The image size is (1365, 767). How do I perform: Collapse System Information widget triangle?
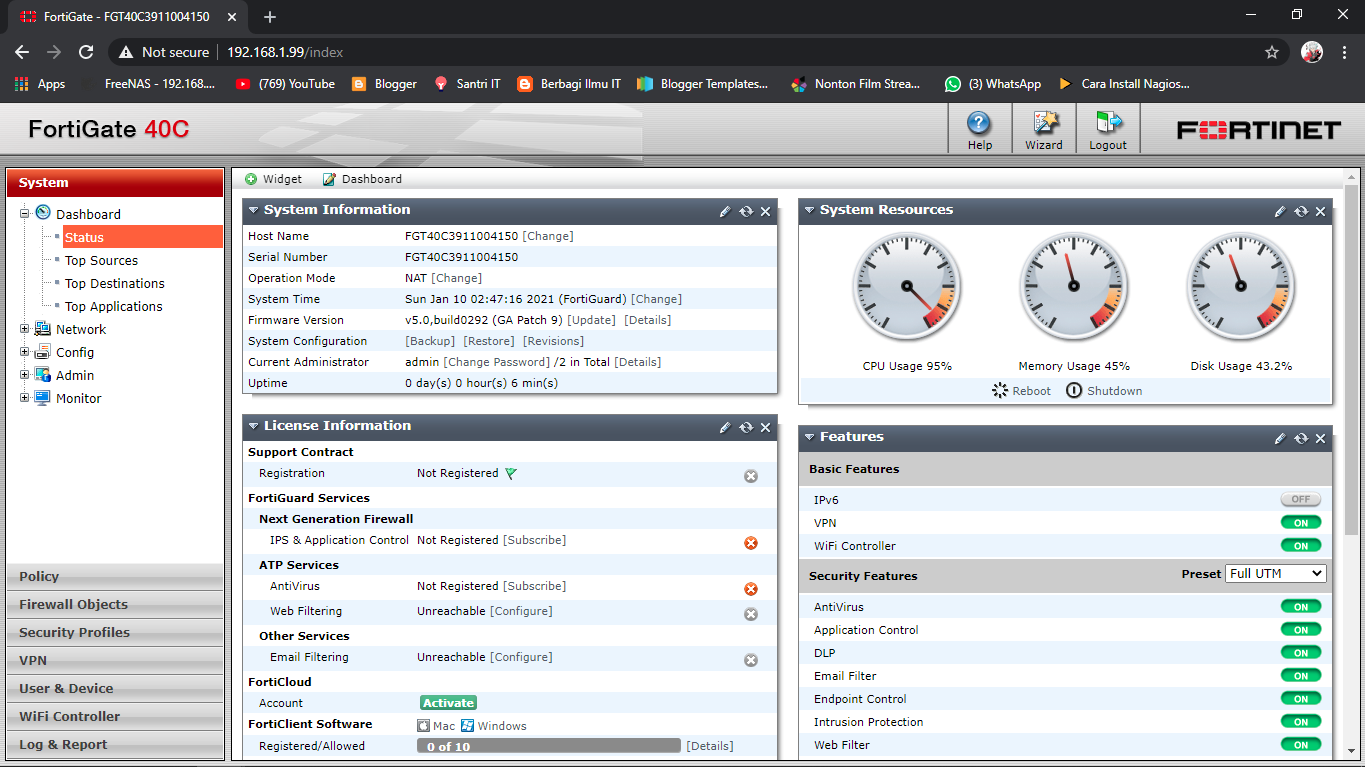[254, 210]
